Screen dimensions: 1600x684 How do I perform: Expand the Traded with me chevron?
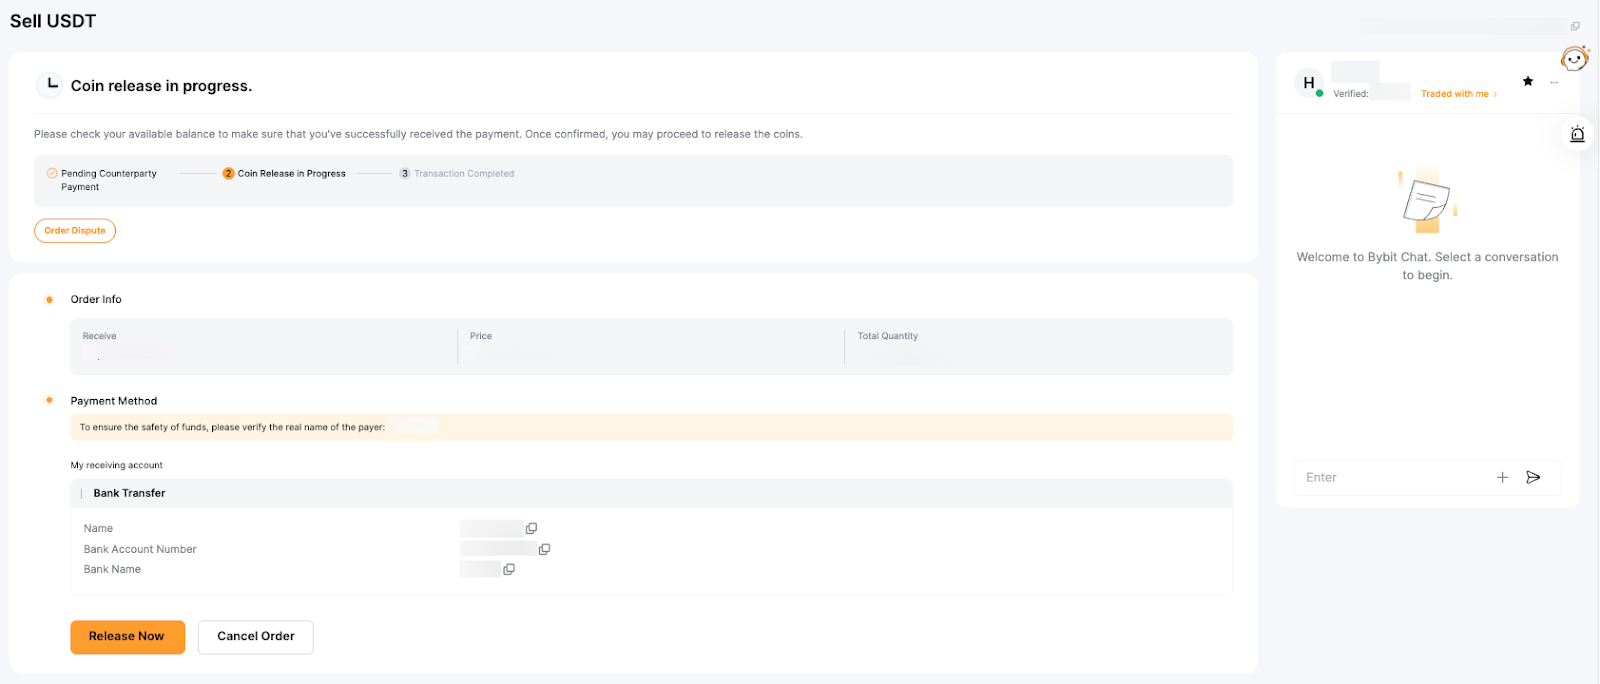pyautogui.click(x=1495, y=94)
